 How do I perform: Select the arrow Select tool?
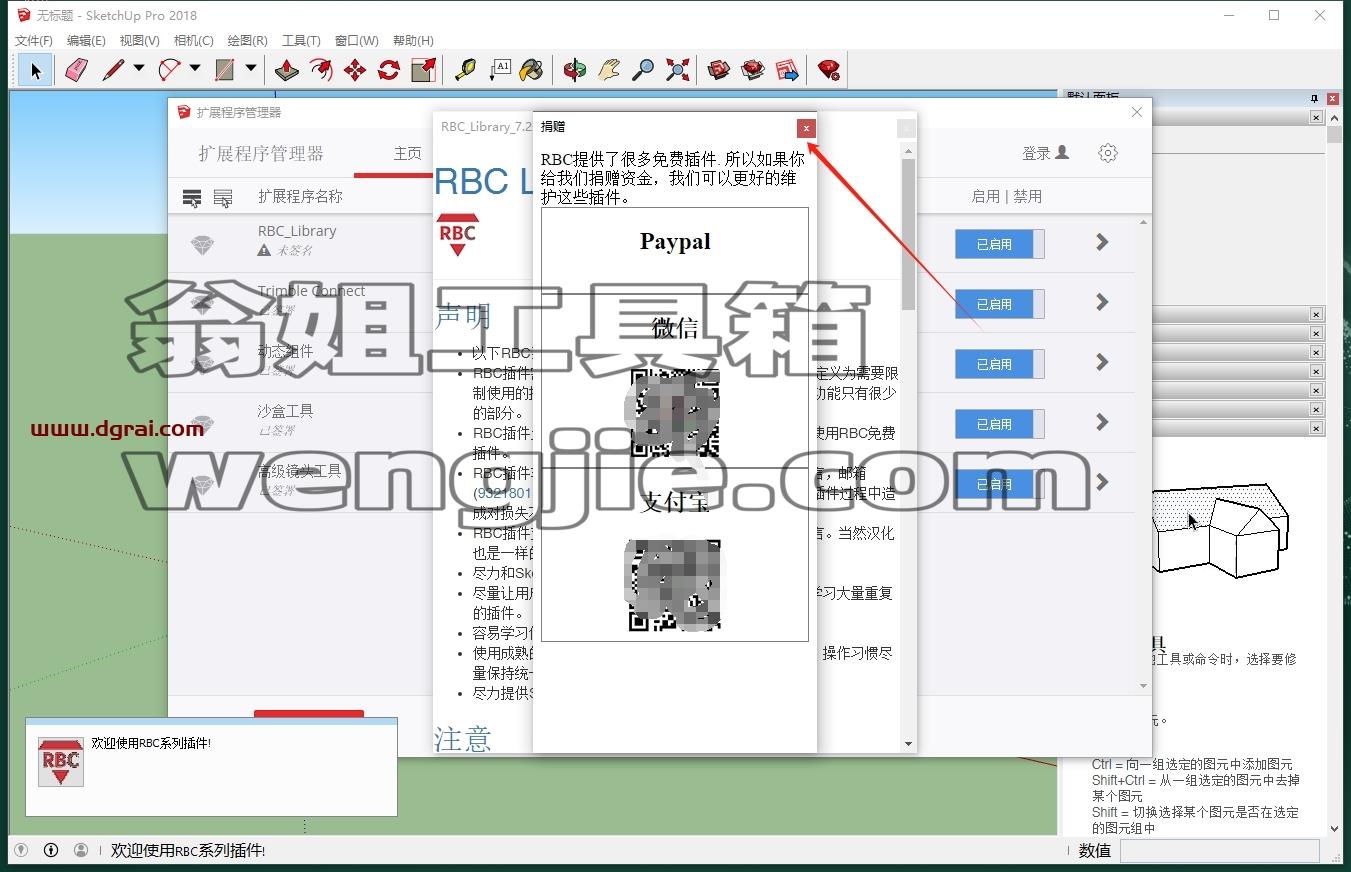(36, 69)
